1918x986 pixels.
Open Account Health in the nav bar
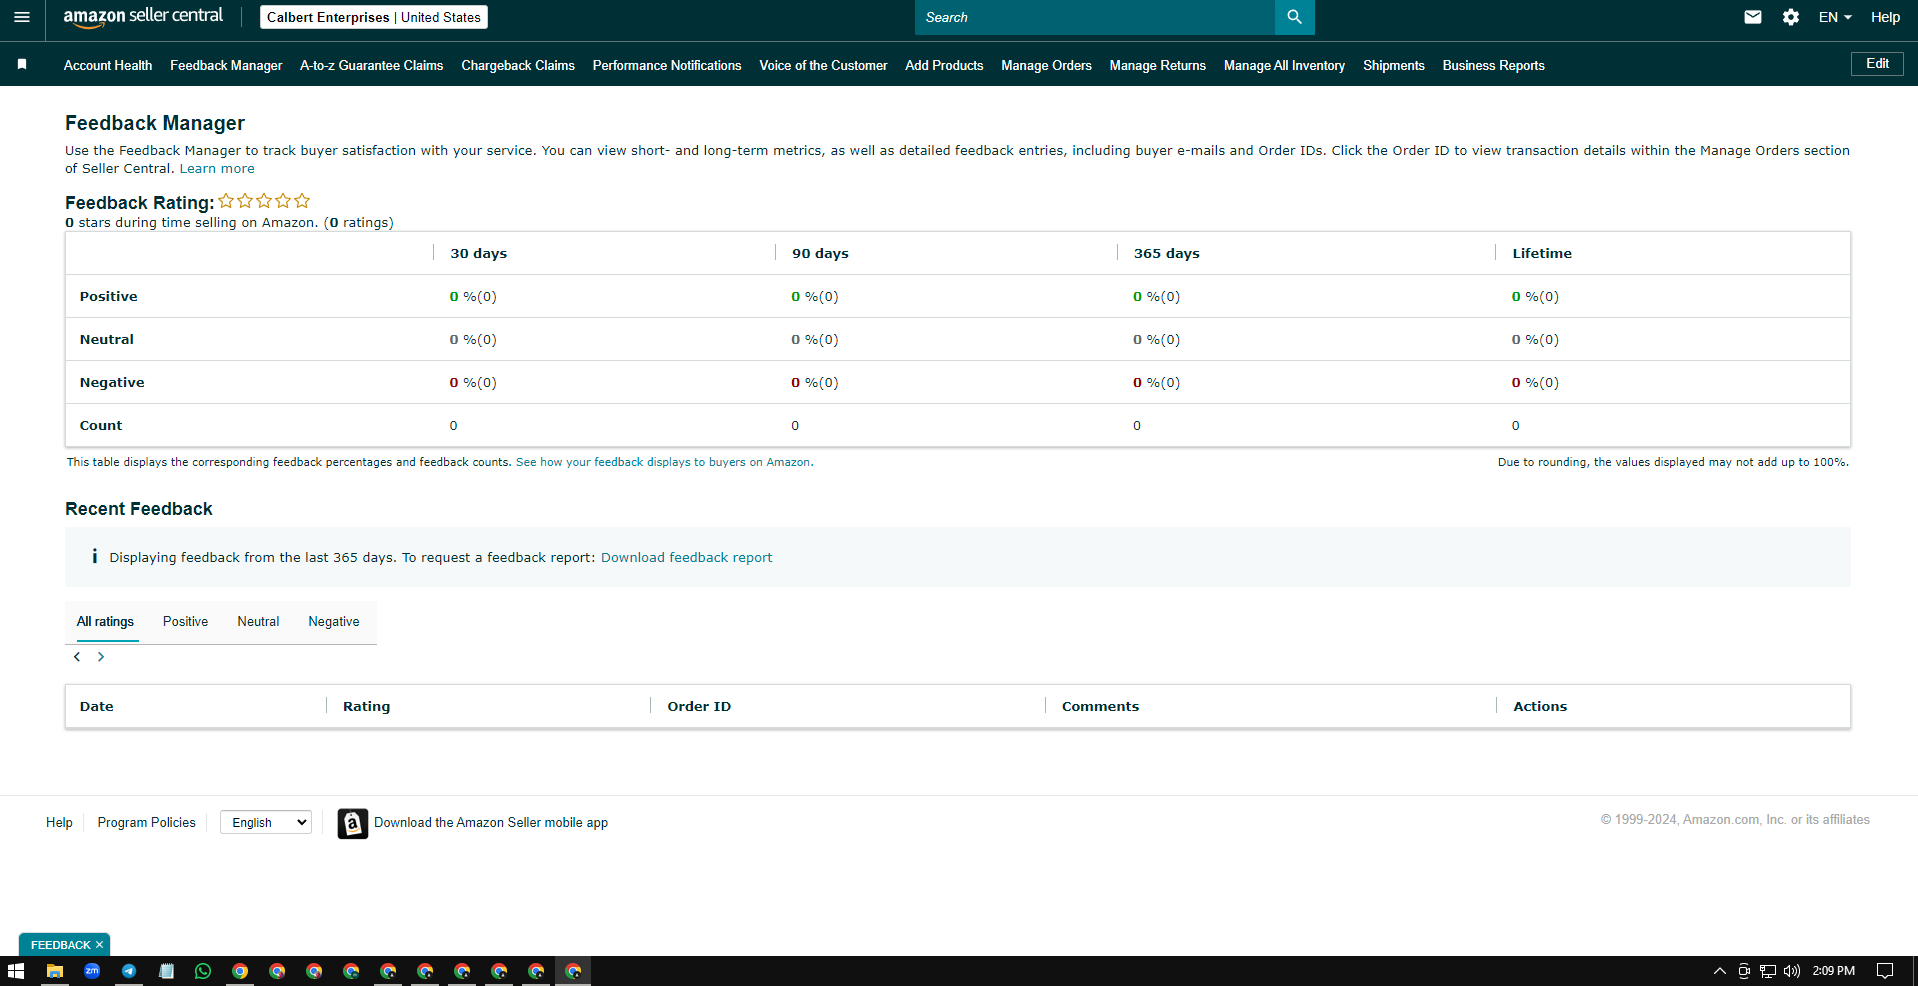pos(108,65)
